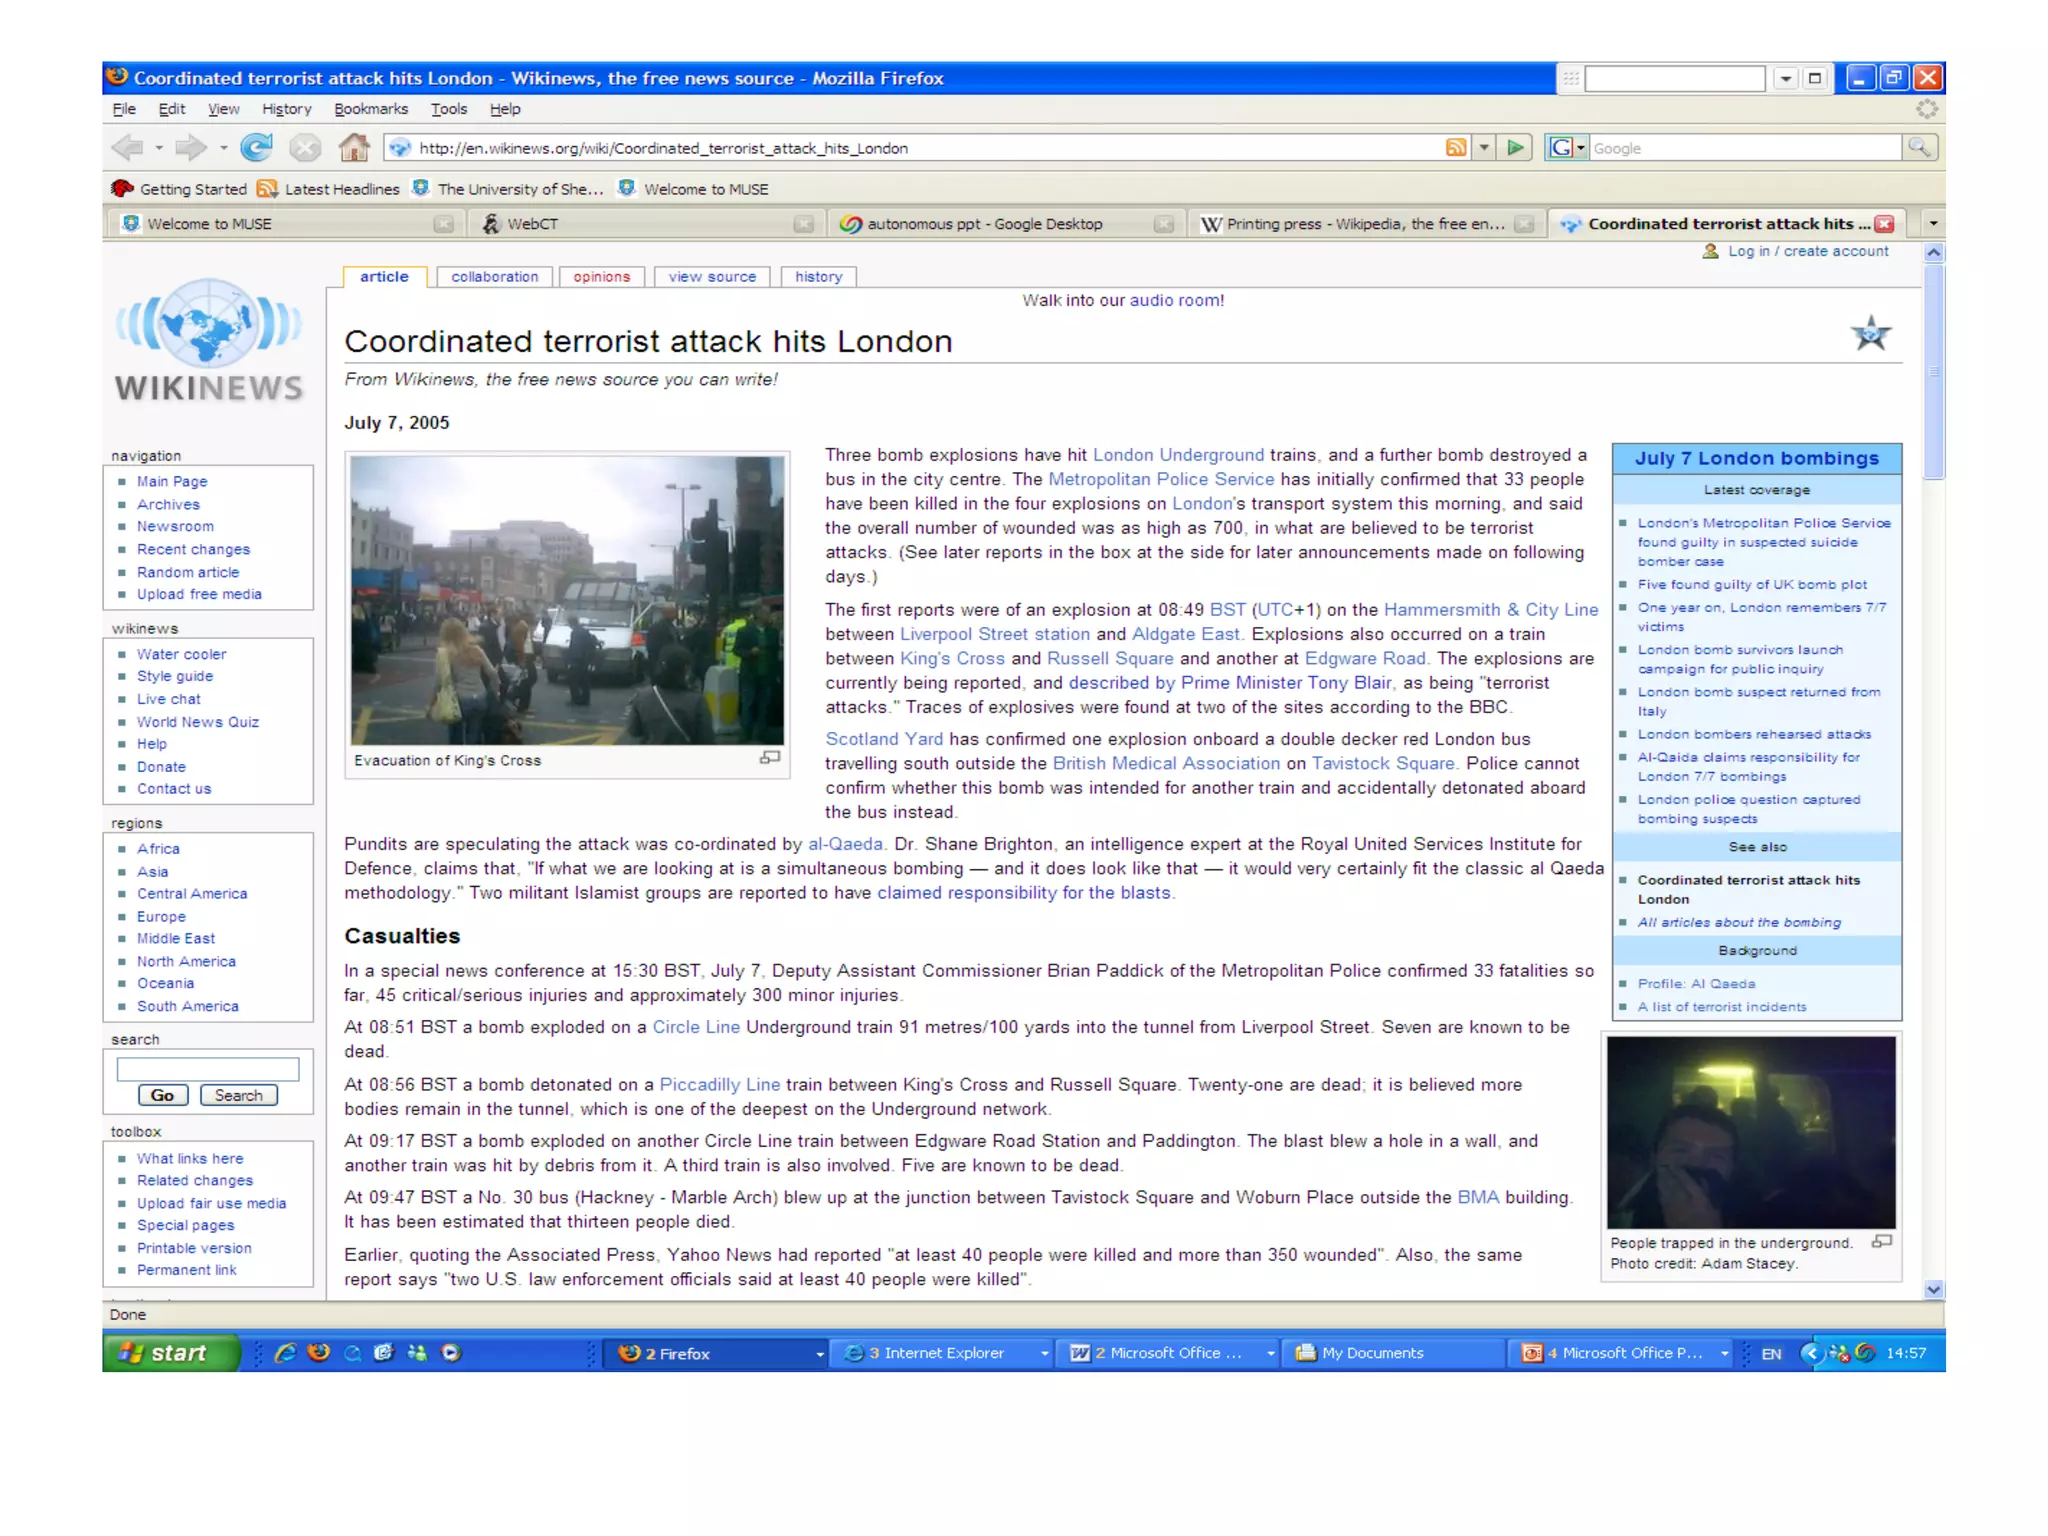Click the wiki Search button
This screenshot has height=1536, width=2048.
tap(238, 1095)
